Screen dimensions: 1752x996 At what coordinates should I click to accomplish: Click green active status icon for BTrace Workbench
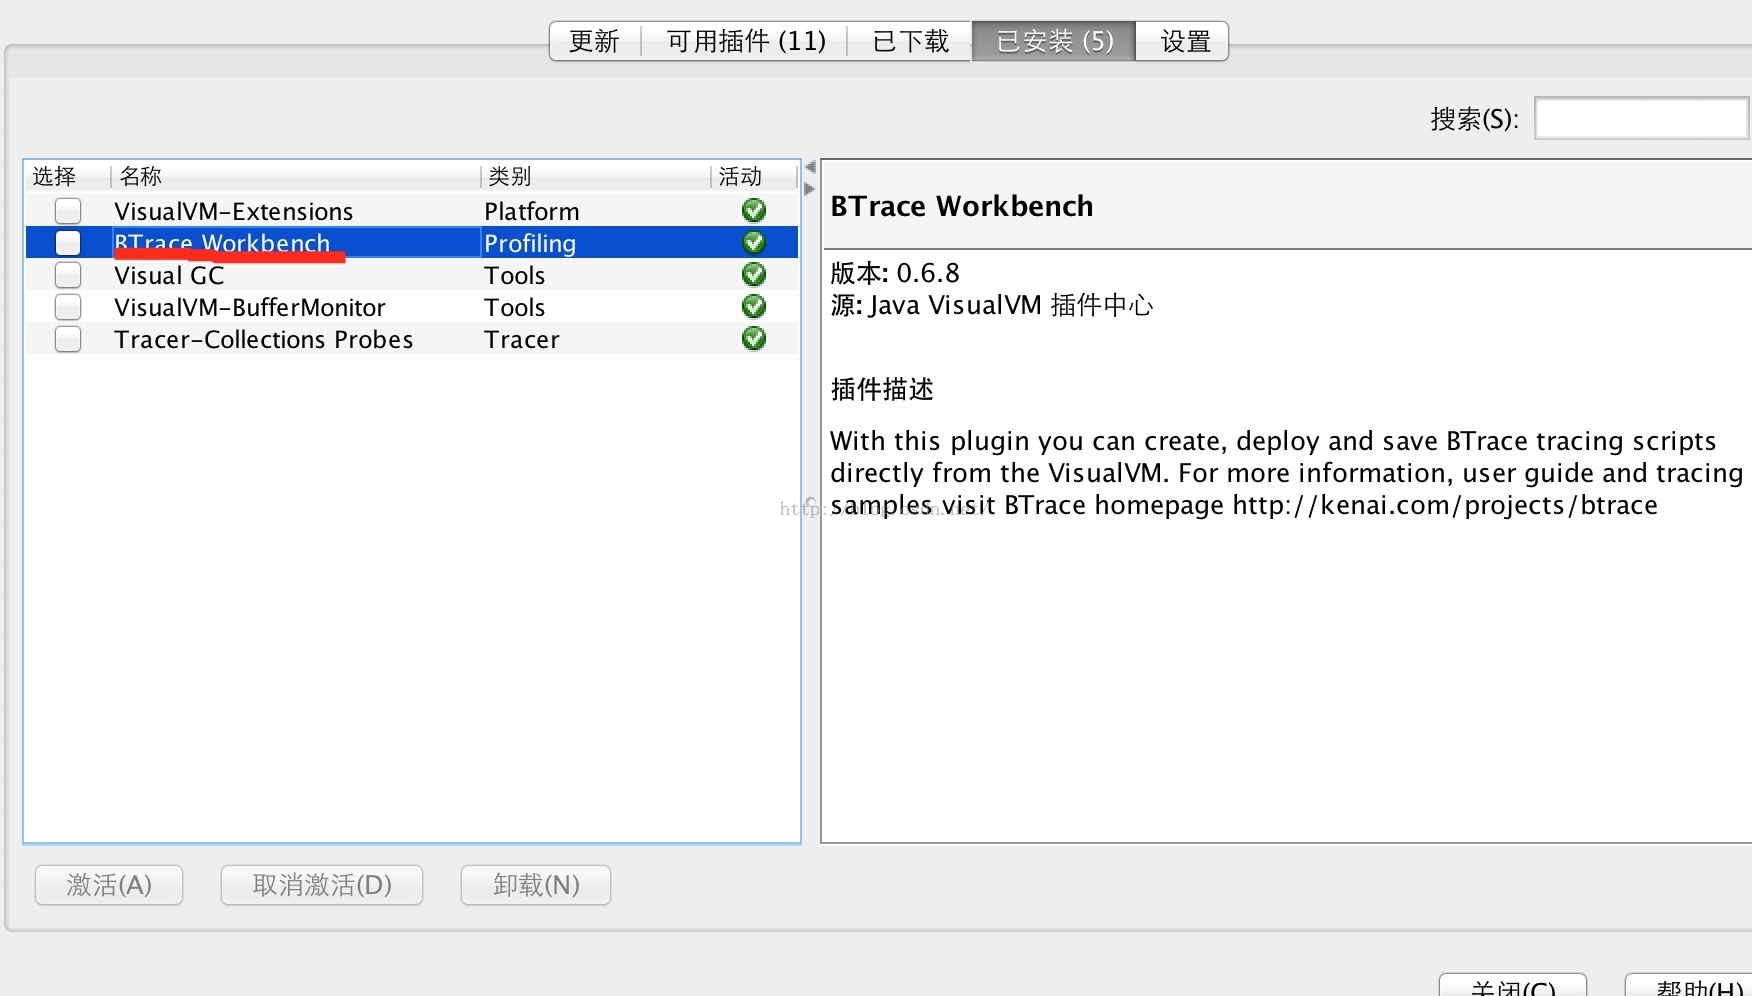coord(754,242)
